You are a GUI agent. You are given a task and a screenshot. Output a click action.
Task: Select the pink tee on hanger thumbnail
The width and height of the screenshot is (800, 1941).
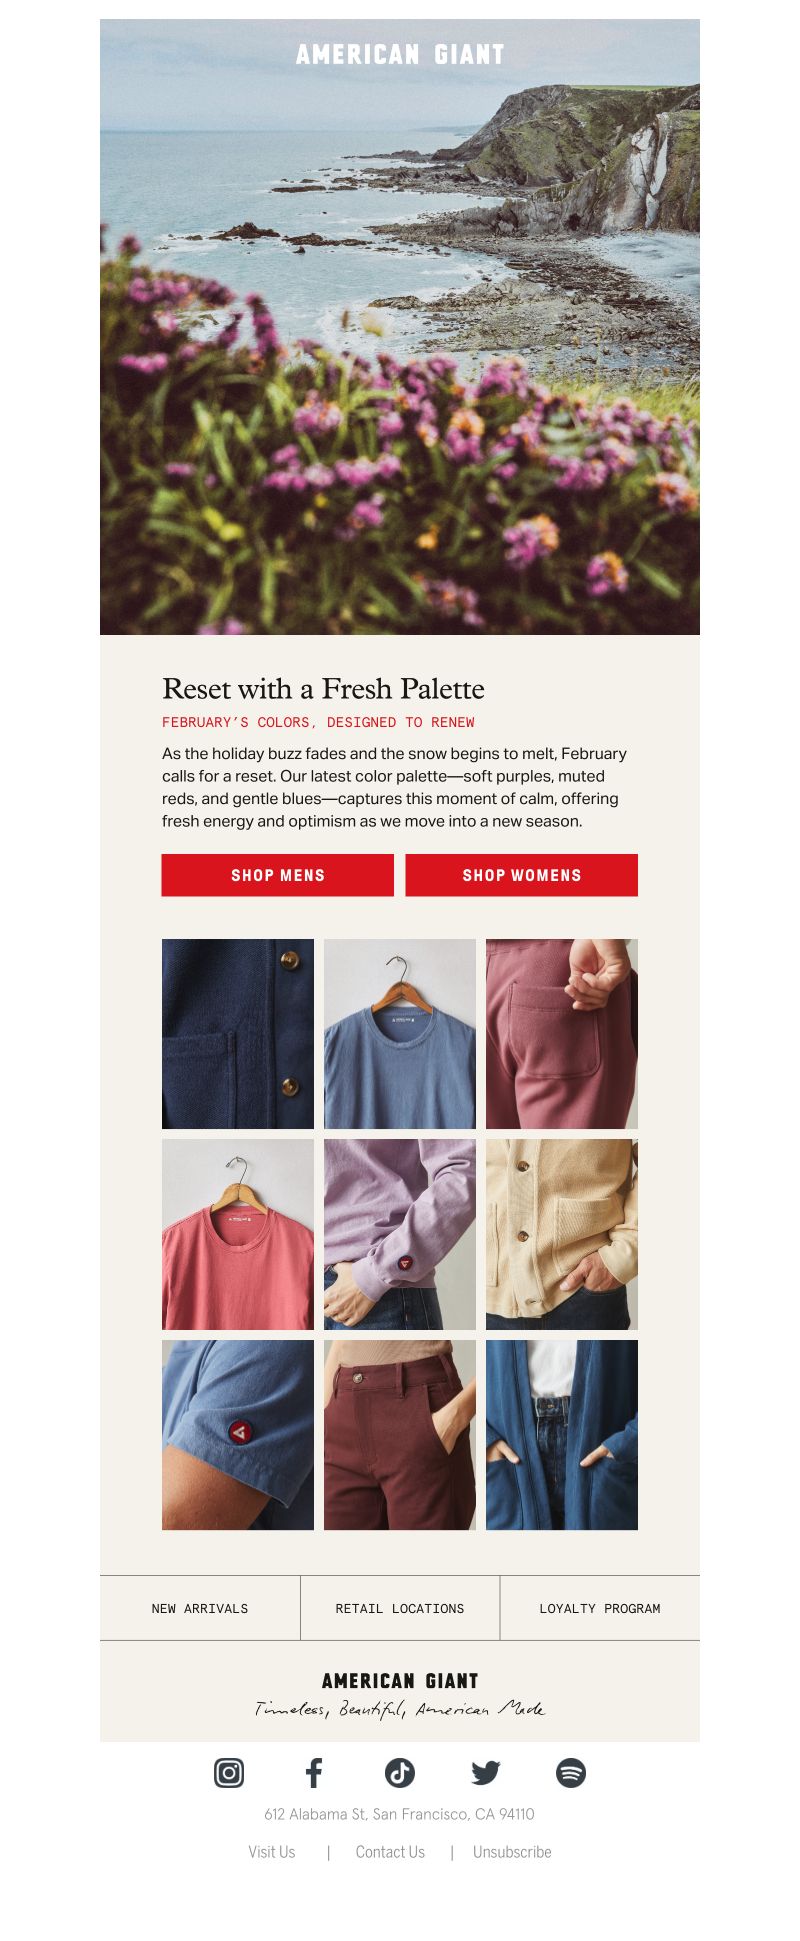pyautogui.click(x=238, y=1235)
